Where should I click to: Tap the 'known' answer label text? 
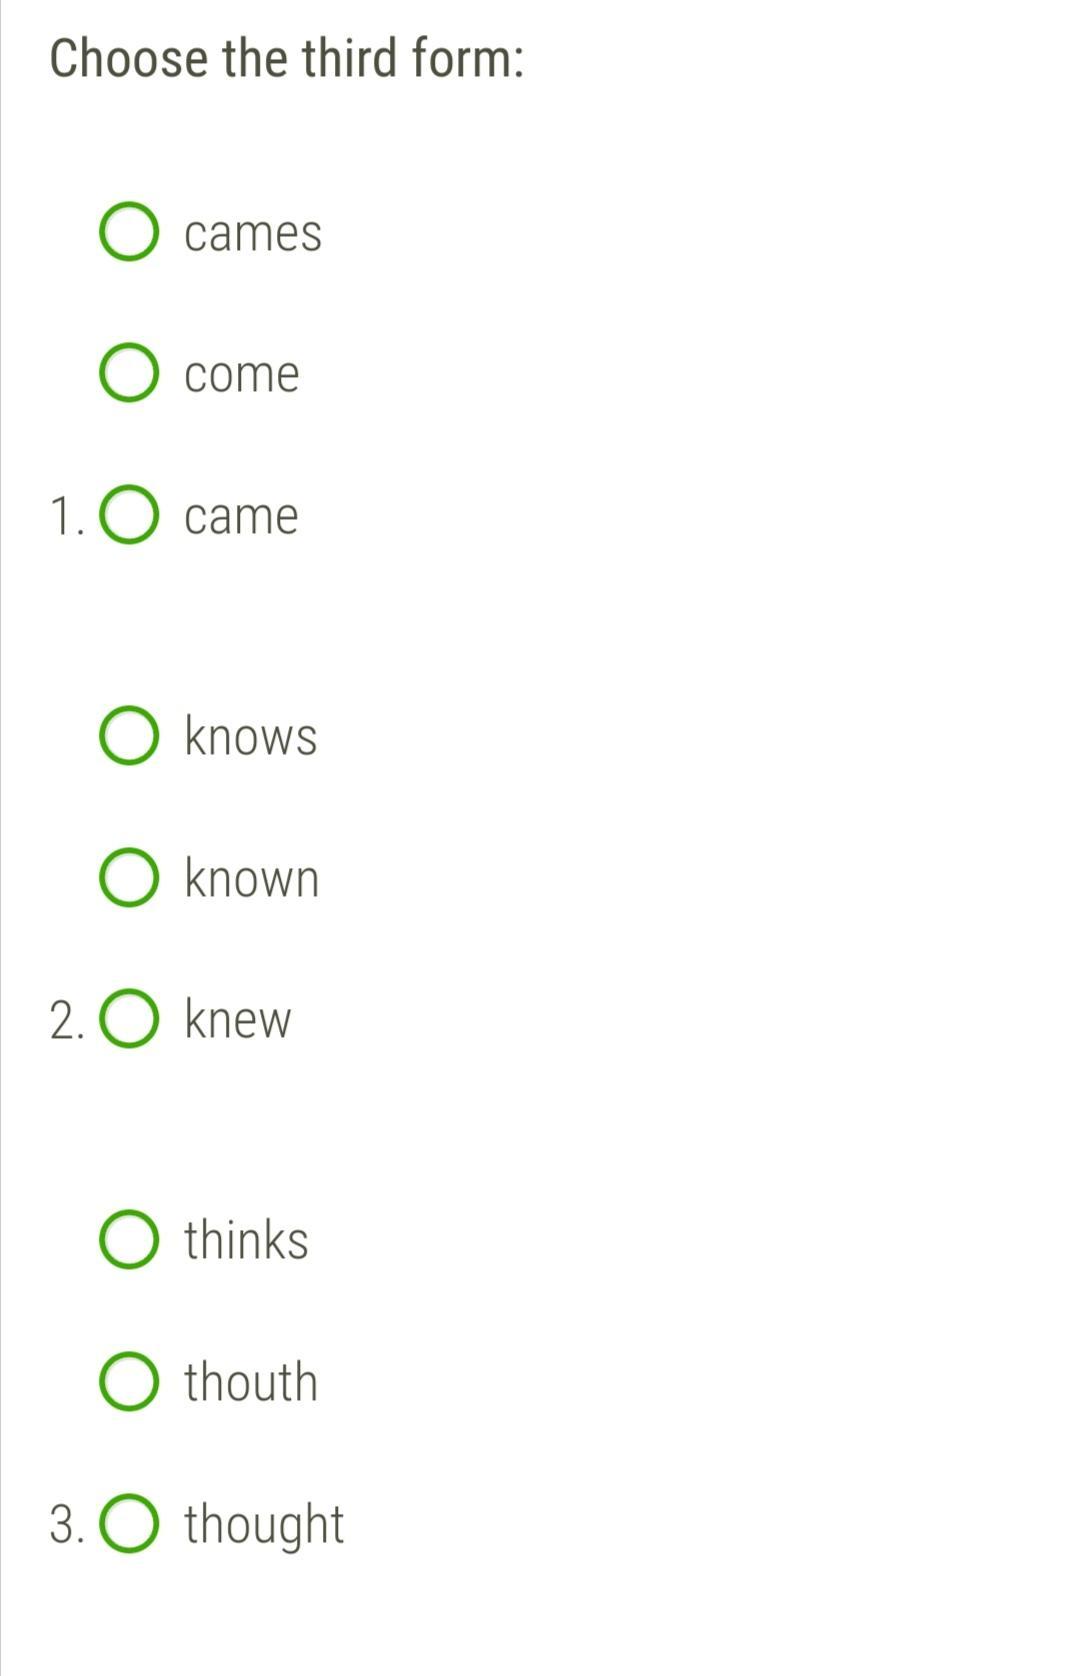point(252,879)
